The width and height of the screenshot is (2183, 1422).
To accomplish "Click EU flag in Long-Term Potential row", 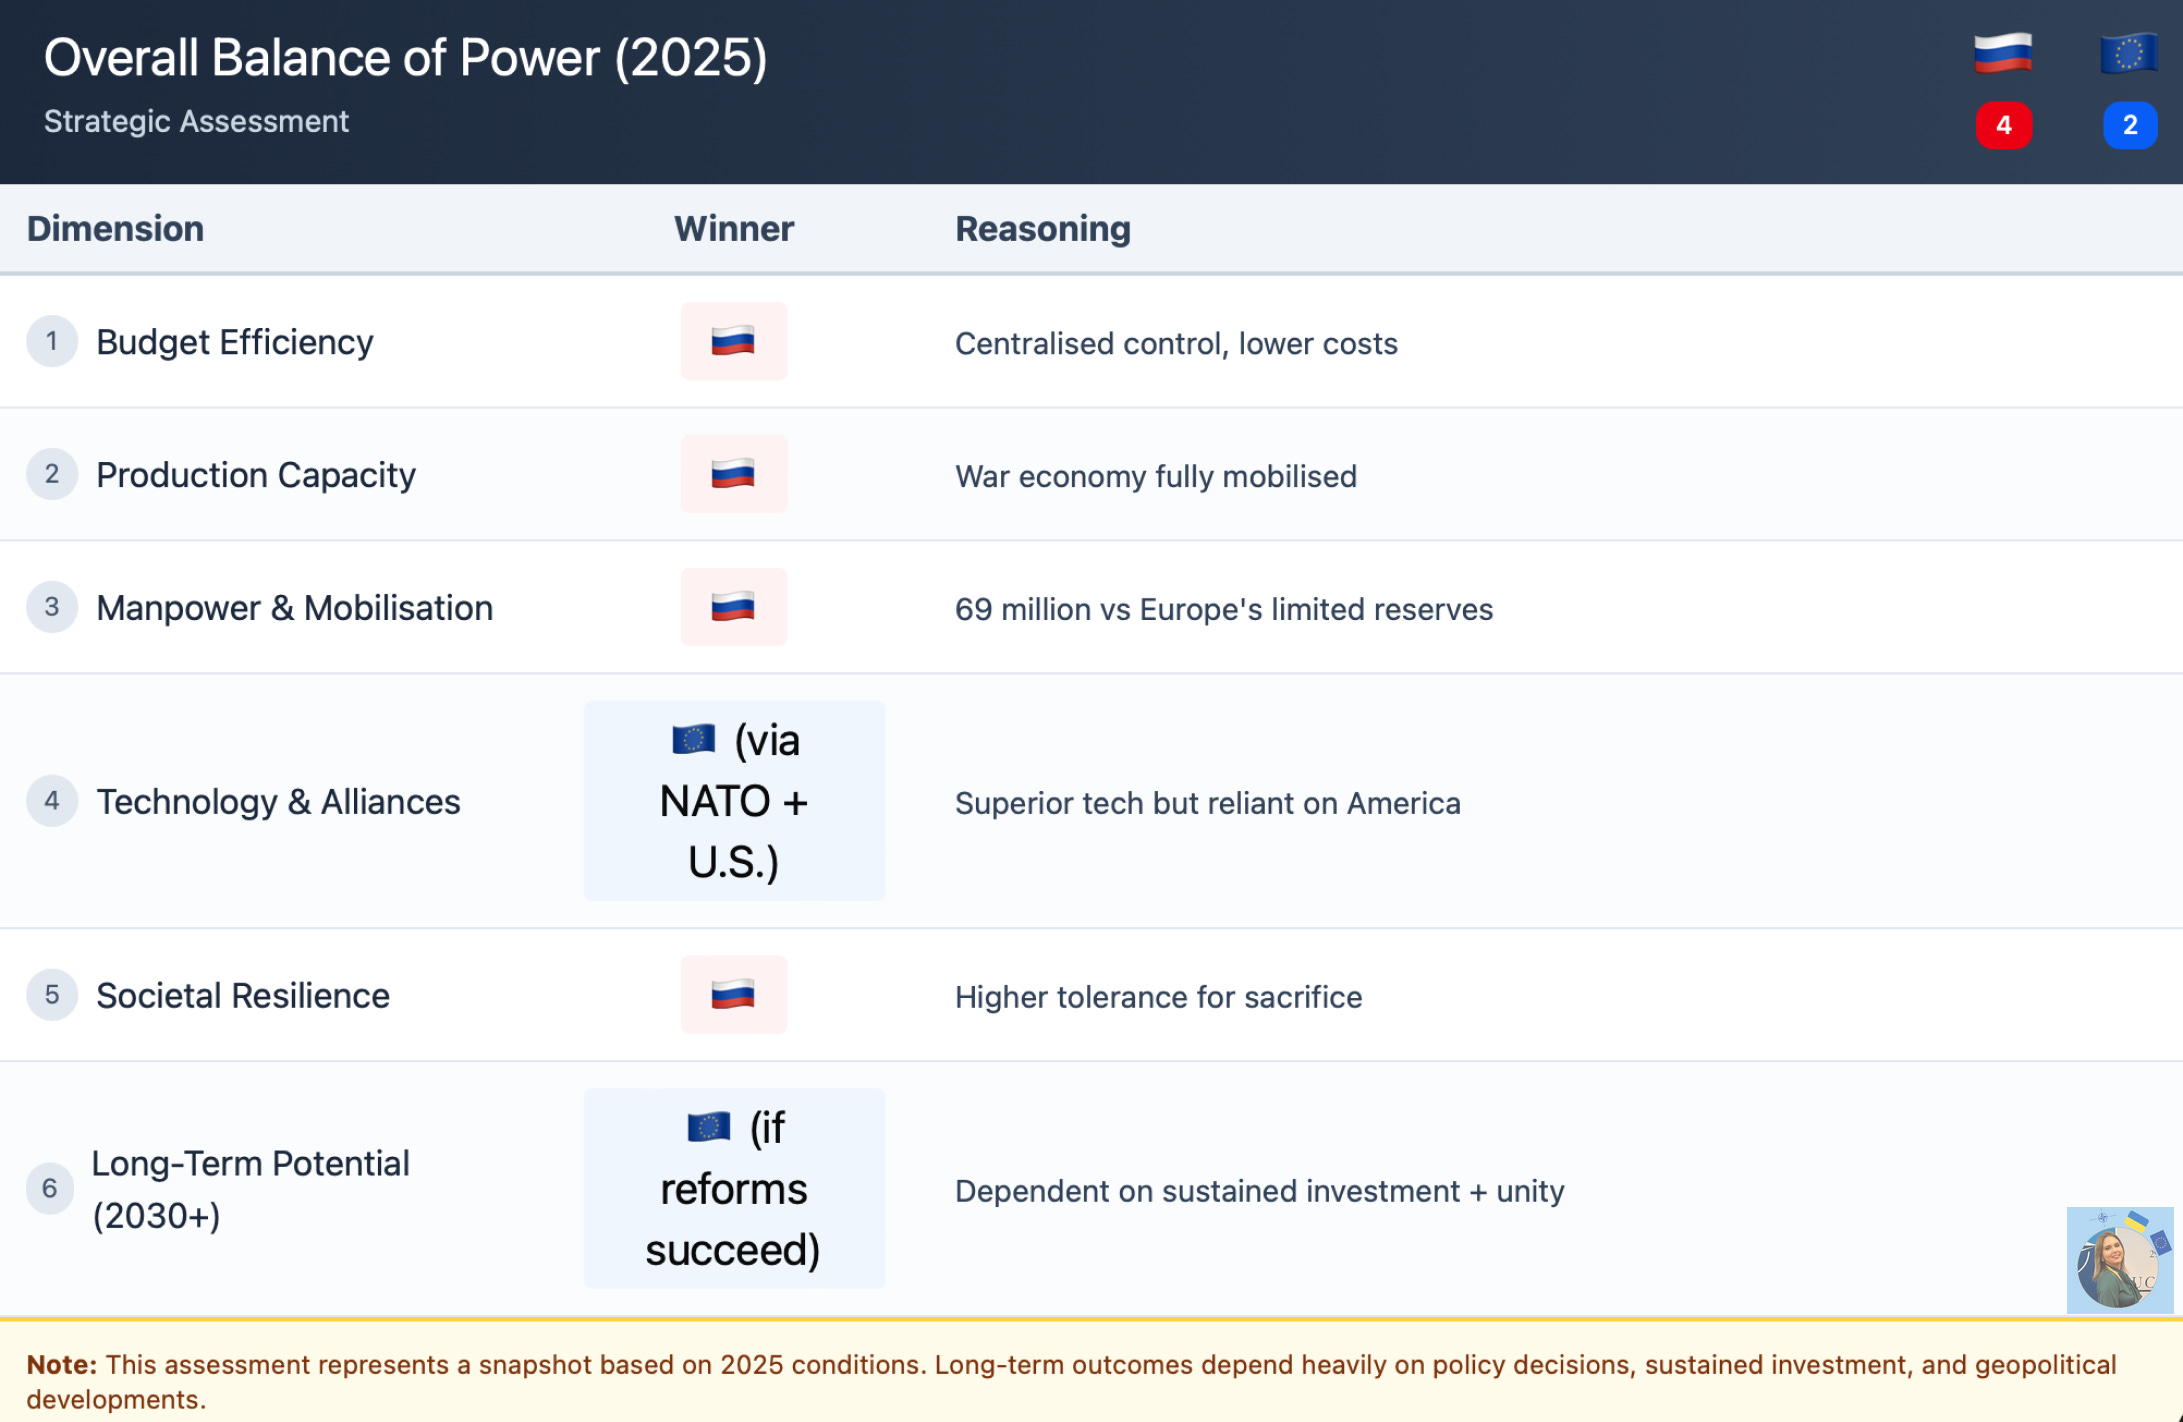I will 708,1127.
